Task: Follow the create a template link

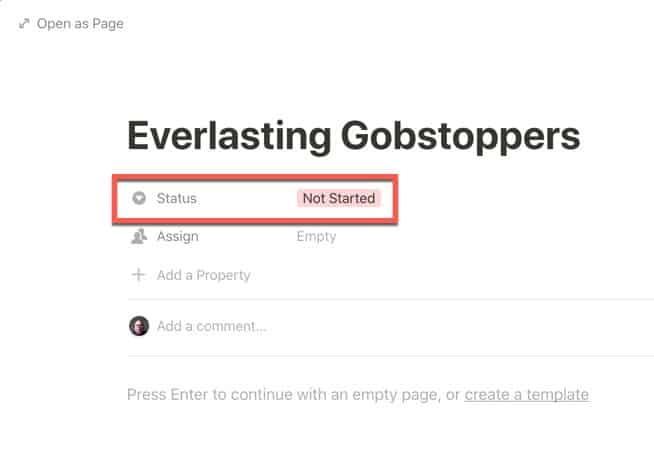Action: pos(526,394)
